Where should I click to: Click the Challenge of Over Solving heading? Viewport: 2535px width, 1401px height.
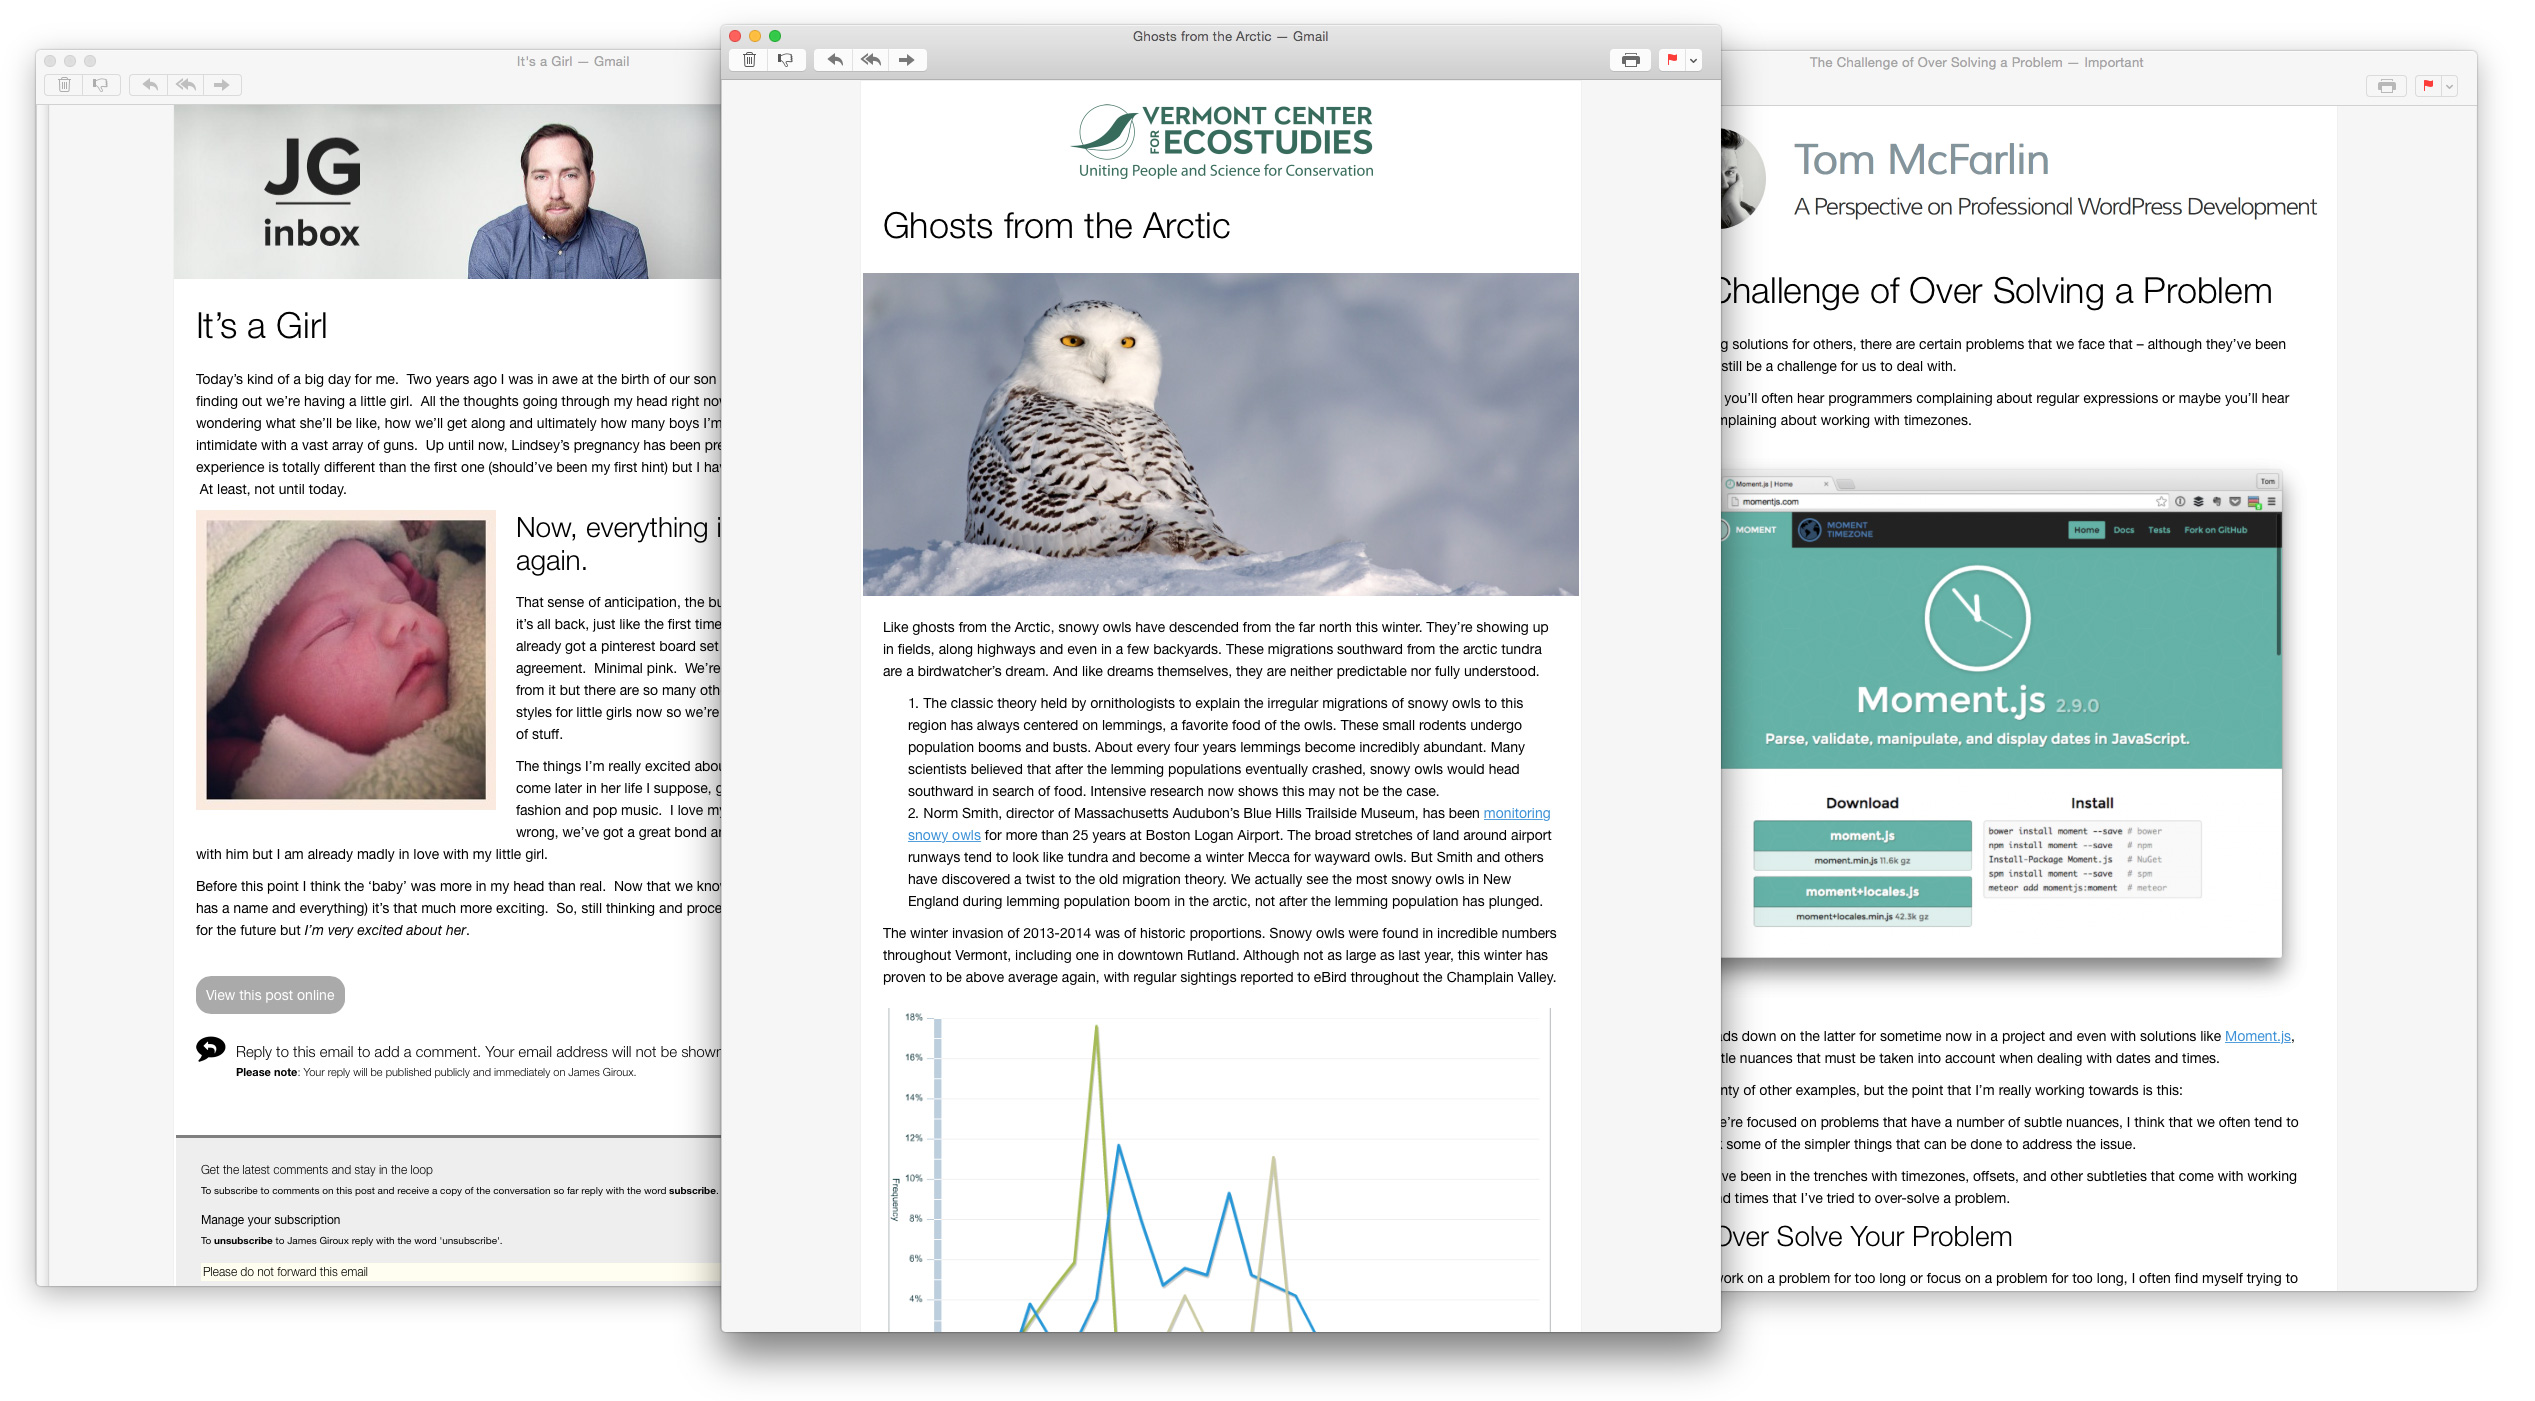pyautogui.click(x=1995, y=291)
